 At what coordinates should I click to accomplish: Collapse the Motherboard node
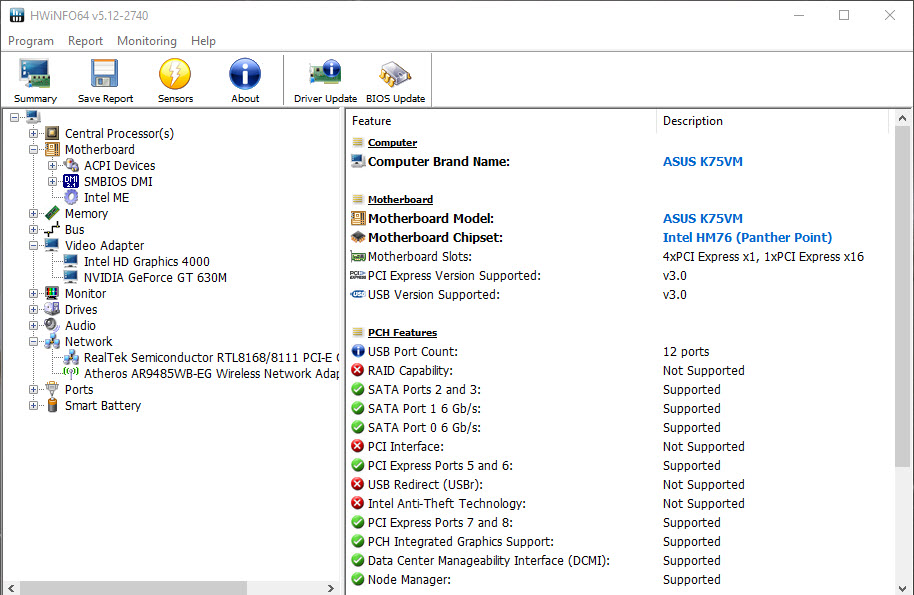coord(34,150)
